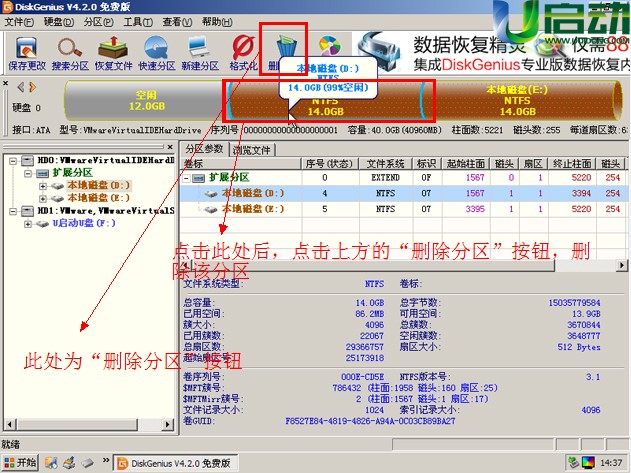Click the 卷标 column header
Screen dimensions: 631x473
[x=241, y=163]
